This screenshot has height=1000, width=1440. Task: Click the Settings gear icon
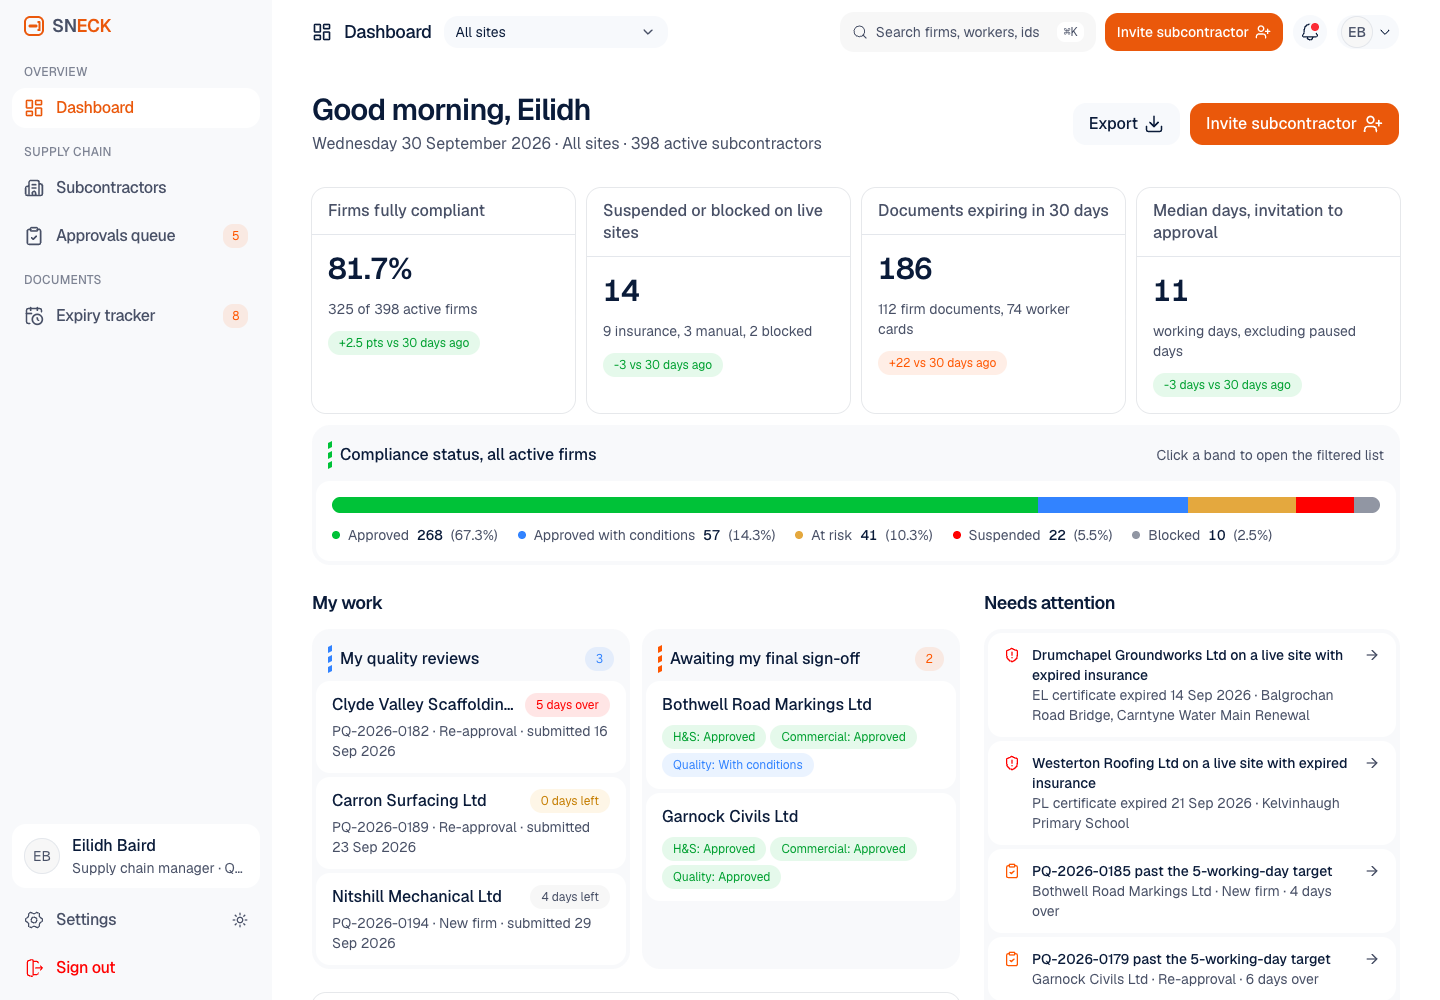[x=34, y=920]
